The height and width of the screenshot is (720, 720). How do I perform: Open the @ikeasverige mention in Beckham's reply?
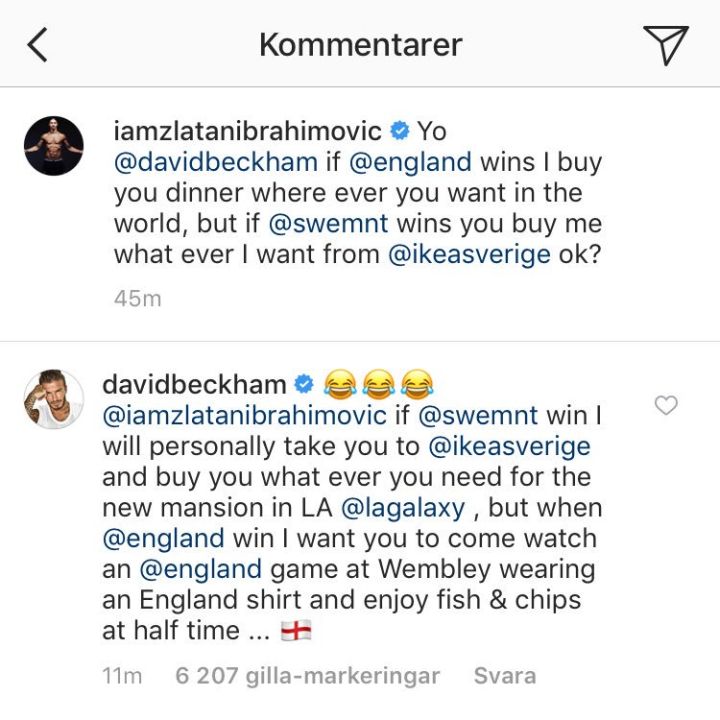point(510,447)
